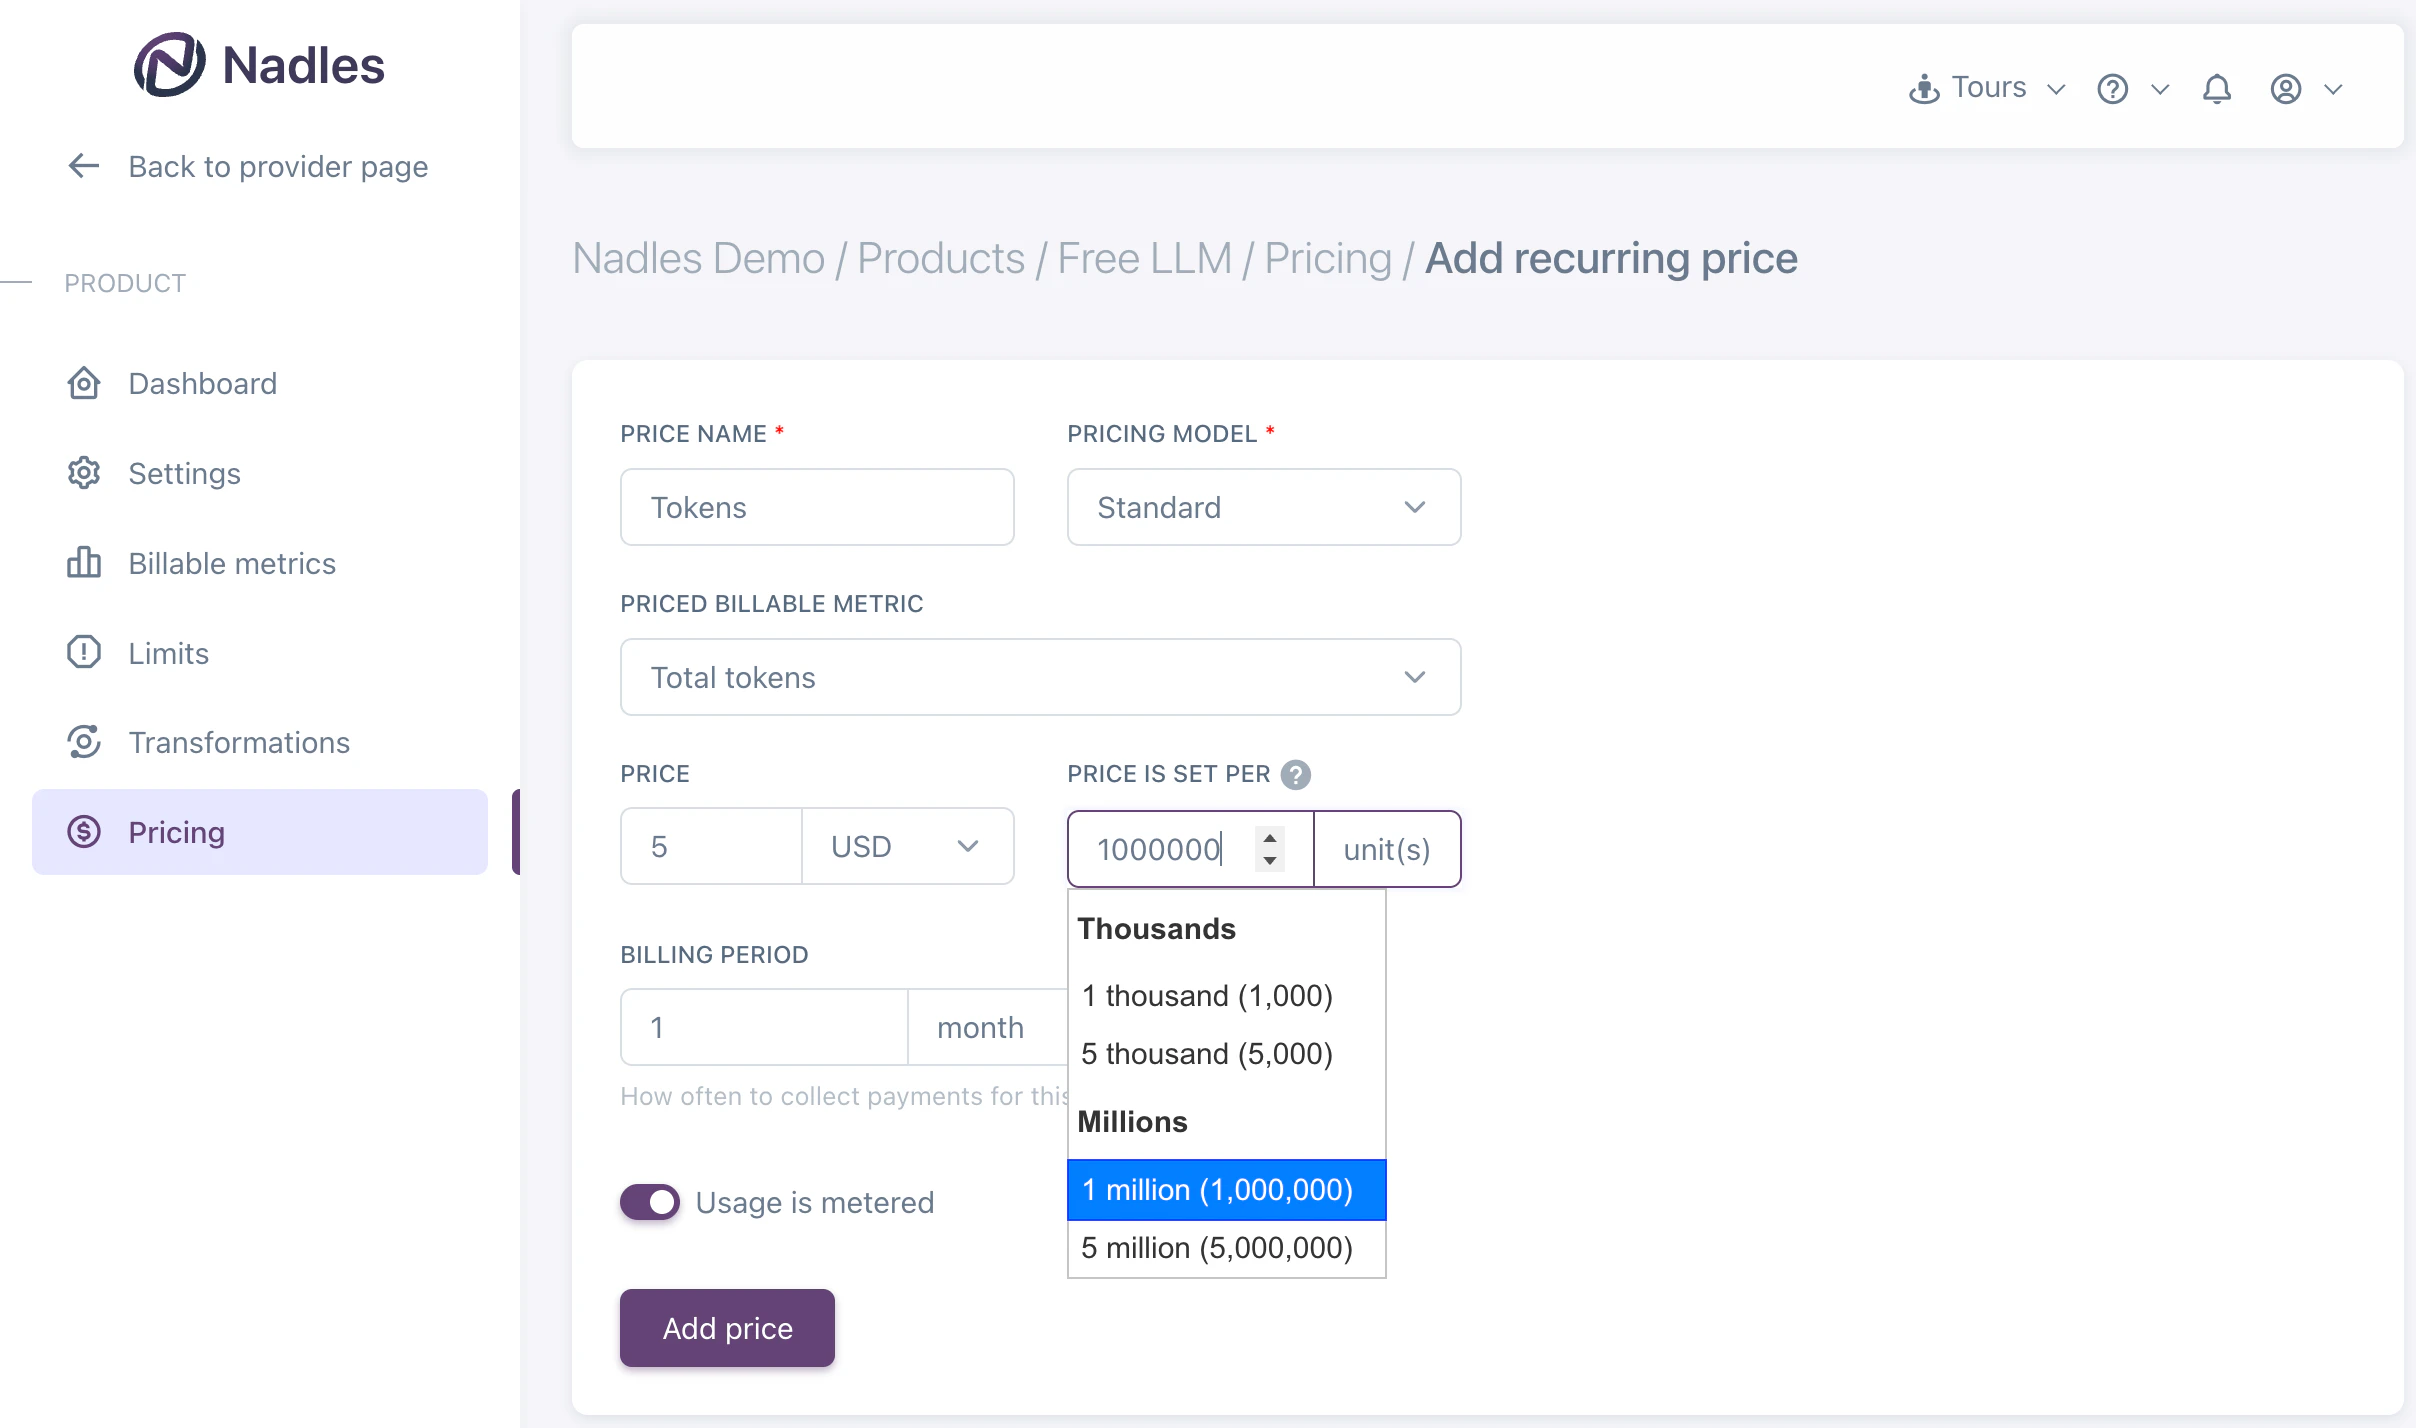This screenshot has height=1428, width=2416.
Task: Click the Add price button
Action: [726, 1327]
